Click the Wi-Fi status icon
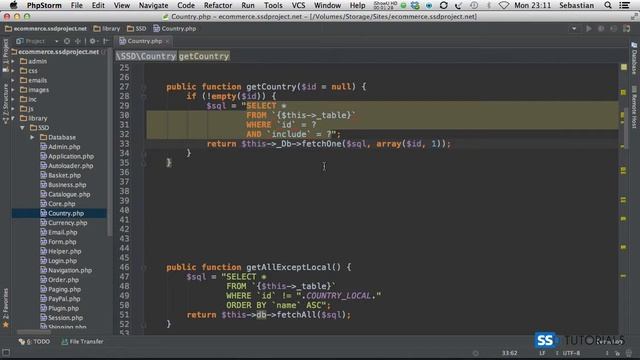640x360 pixels. point(504,5)
